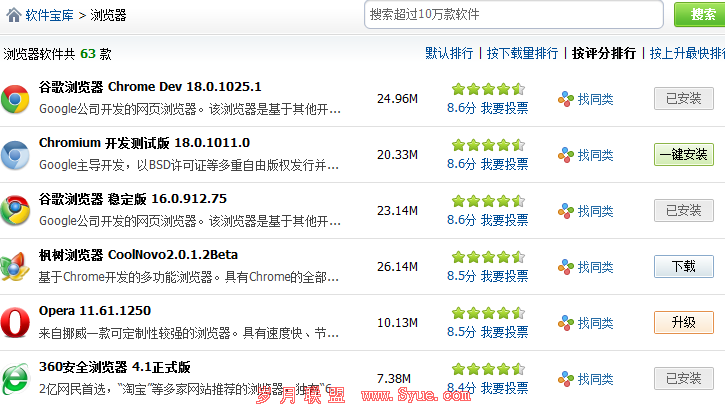Click 我要投票 for Chrome Dev
Screen dimensions: 725x405
504,108
